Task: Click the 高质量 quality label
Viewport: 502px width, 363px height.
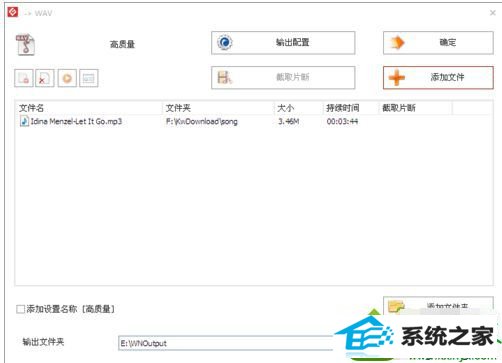Action: 122,44
